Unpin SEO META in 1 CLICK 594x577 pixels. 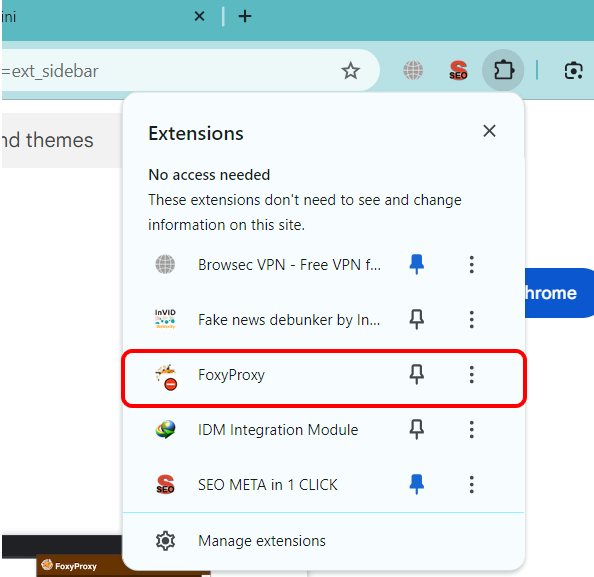(416, 484)
